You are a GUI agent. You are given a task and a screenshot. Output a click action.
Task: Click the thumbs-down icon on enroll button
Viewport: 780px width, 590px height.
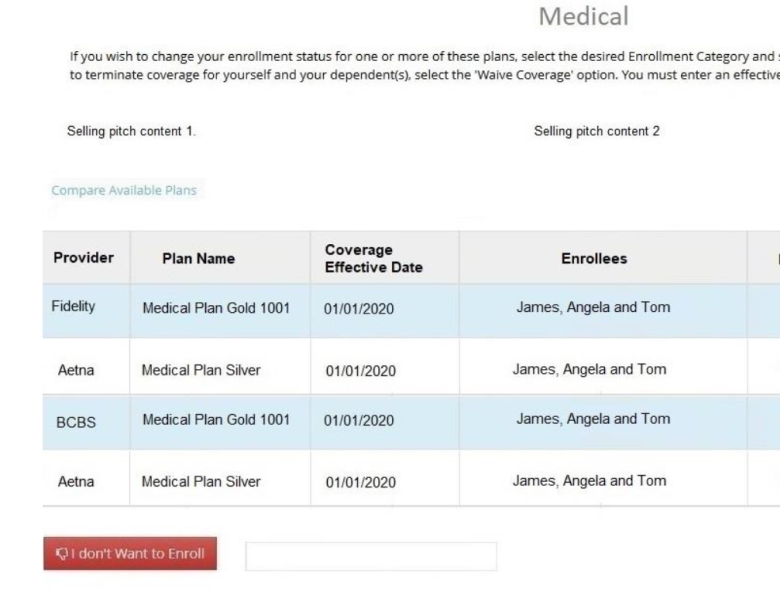[61, 554]
